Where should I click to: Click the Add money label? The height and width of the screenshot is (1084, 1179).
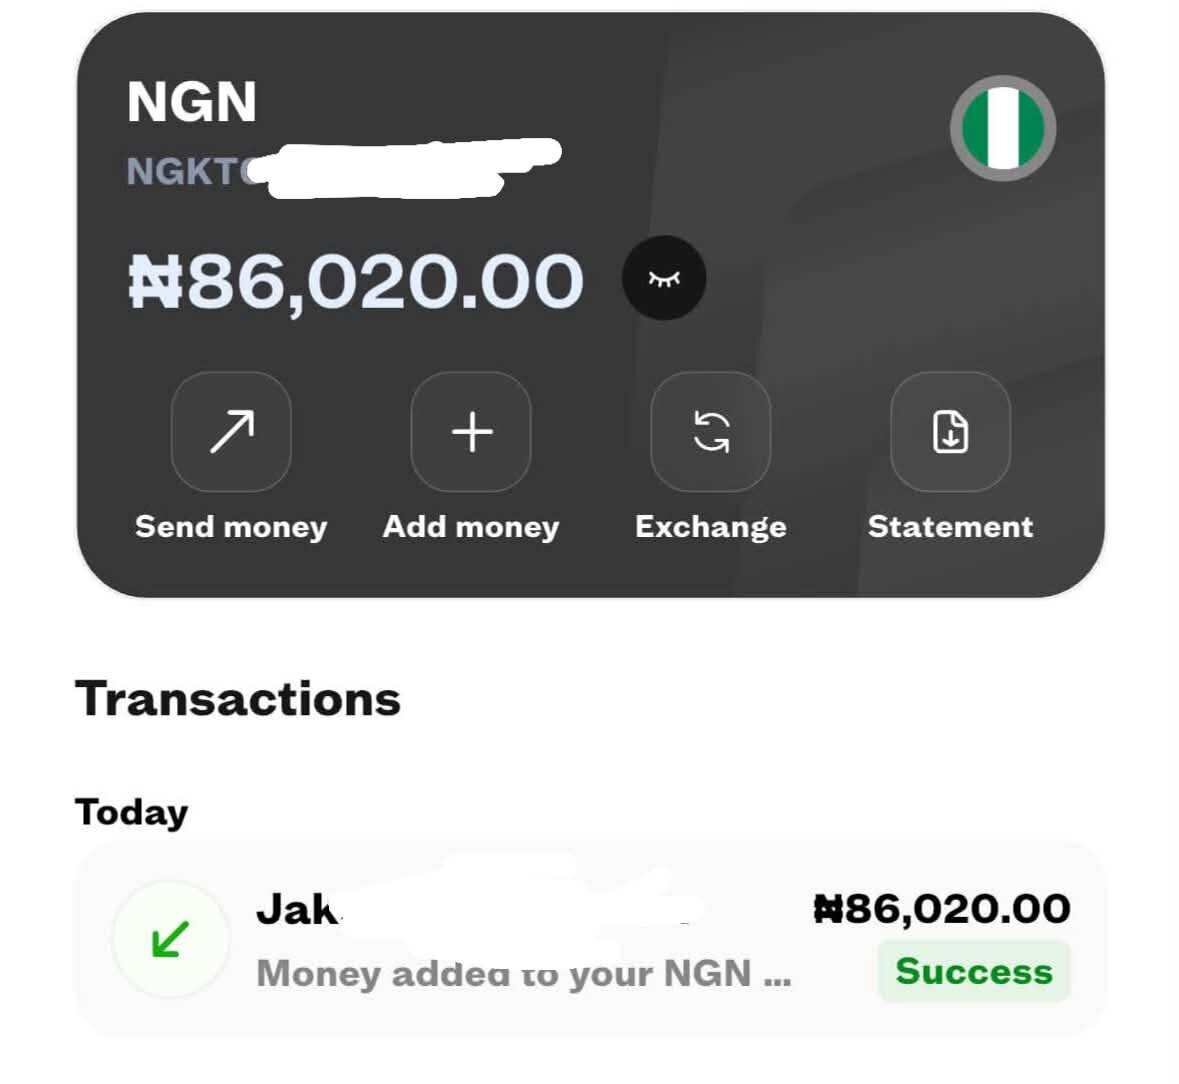[471, 527]
